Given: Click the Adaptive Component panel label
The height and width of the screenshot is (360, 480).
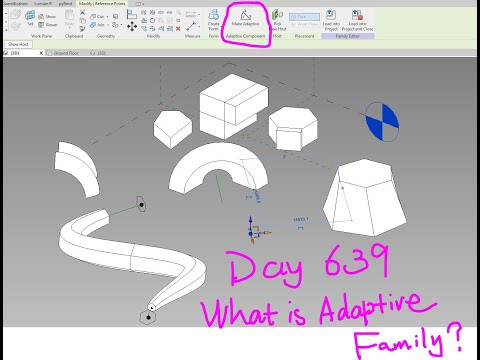Looking at the screenshot, I should 246,36.
